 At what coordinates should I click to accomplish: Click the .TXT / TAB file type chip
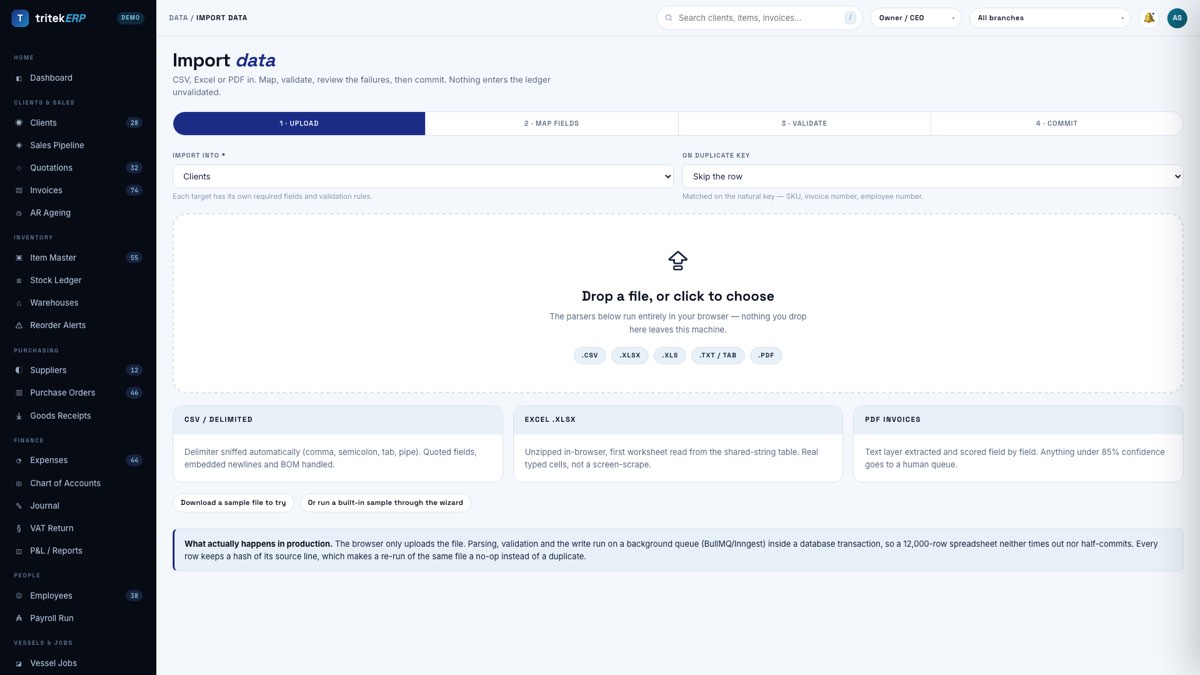pos(718,355)
